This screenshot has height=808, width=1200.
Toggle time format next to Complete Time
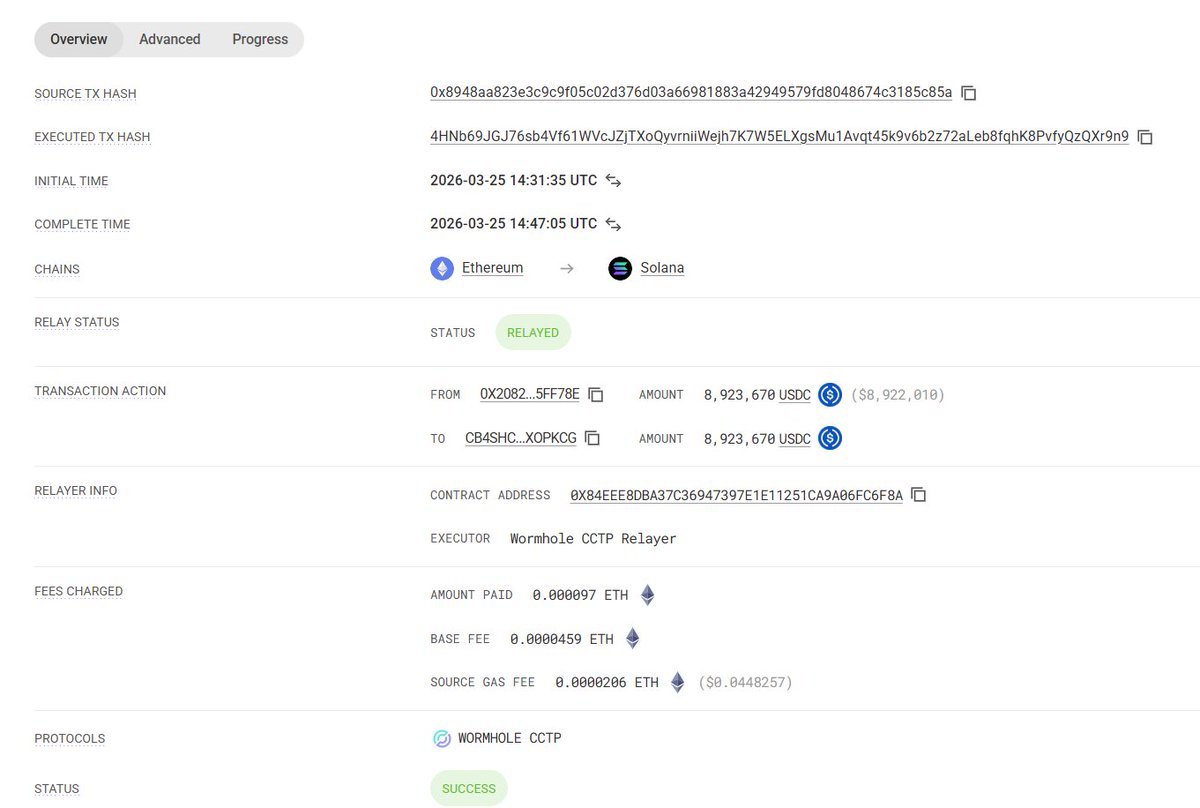click(613, 224)
